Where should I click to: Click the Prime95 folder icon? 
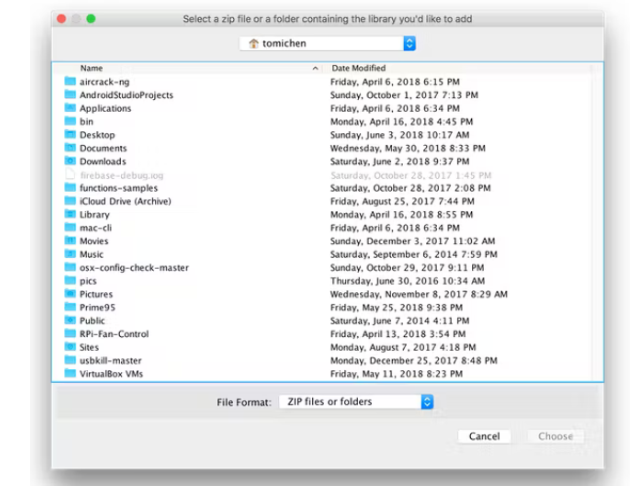[70, 307]
